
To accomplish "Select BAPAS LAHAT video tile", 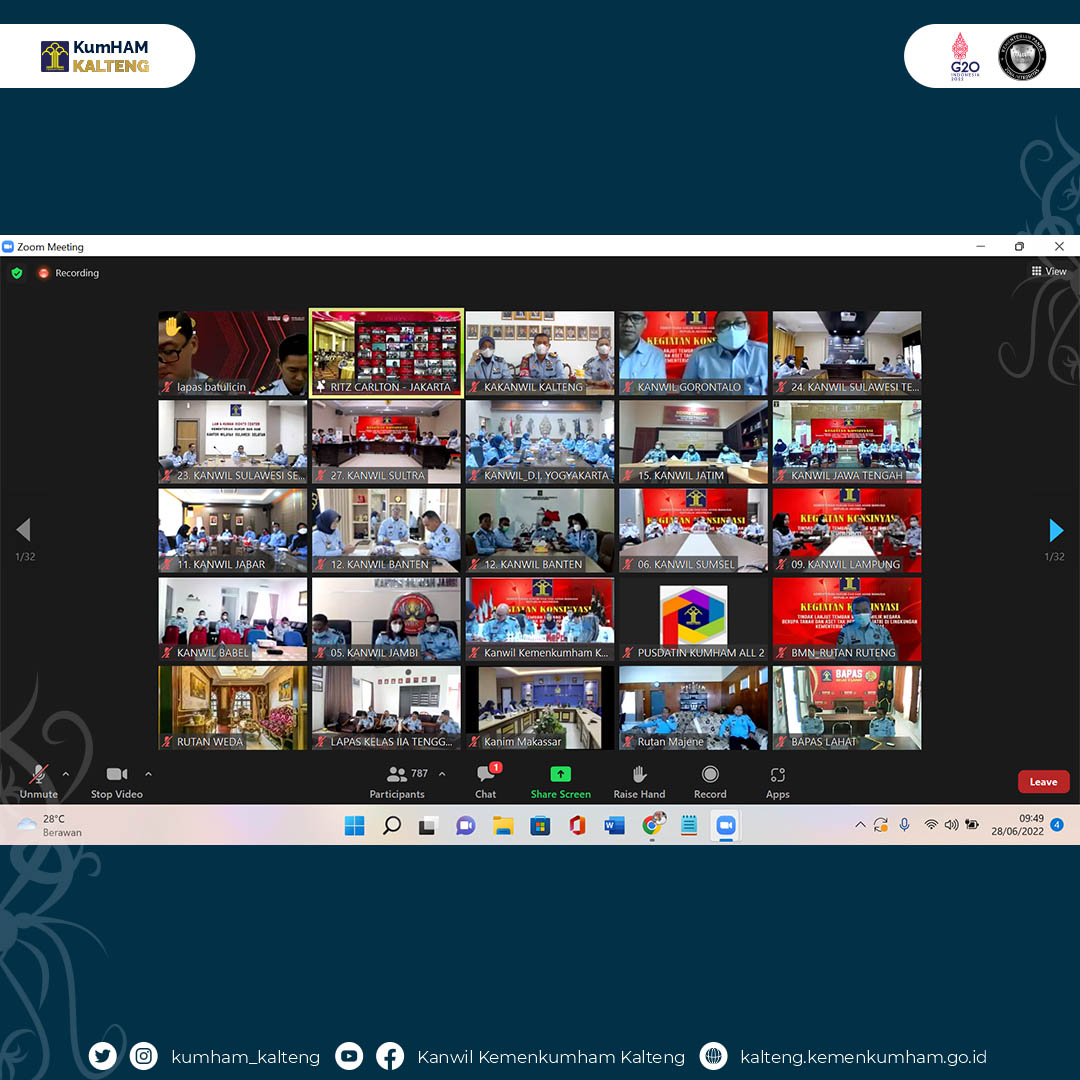I will click(x=847, y=708).
